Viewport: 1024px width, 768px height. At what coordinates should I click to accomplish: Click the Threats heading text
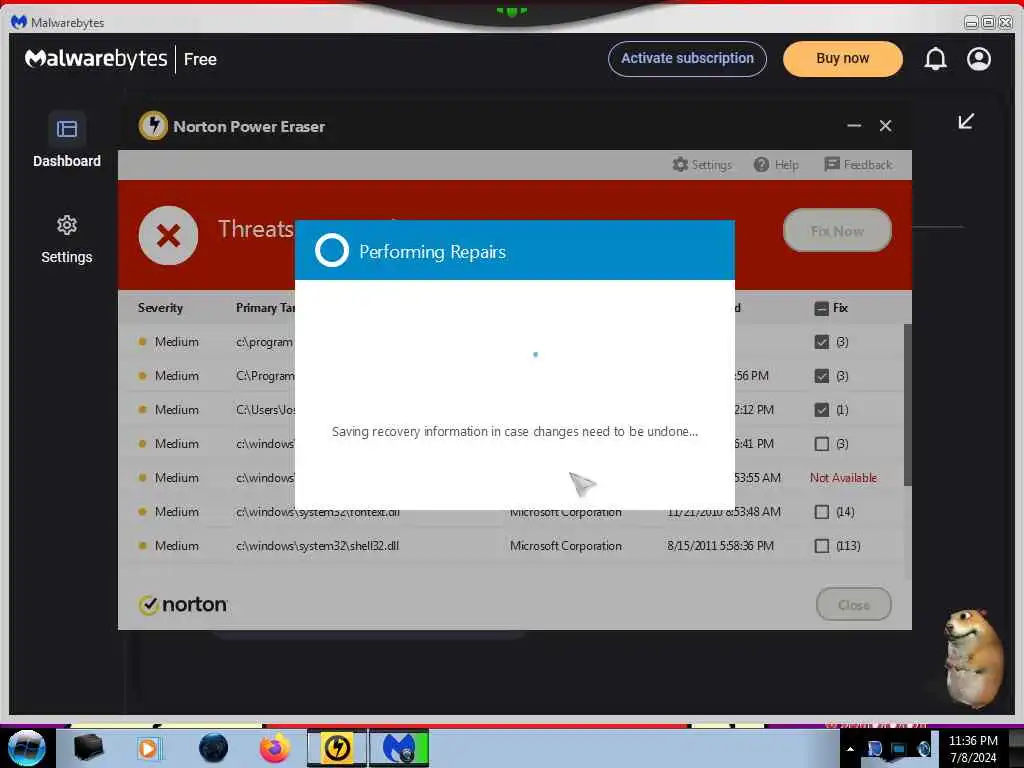point(256,229)
